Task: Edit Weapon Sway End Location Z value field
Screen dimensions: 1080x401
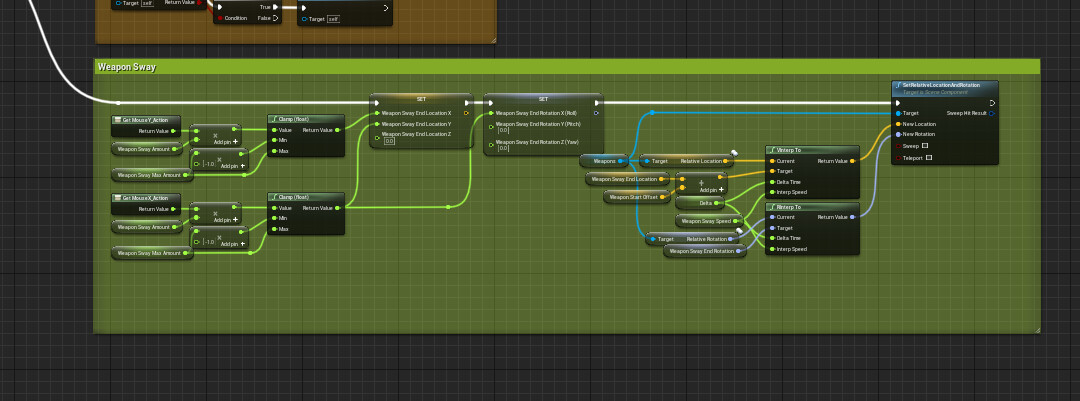Action: [389, 141]
